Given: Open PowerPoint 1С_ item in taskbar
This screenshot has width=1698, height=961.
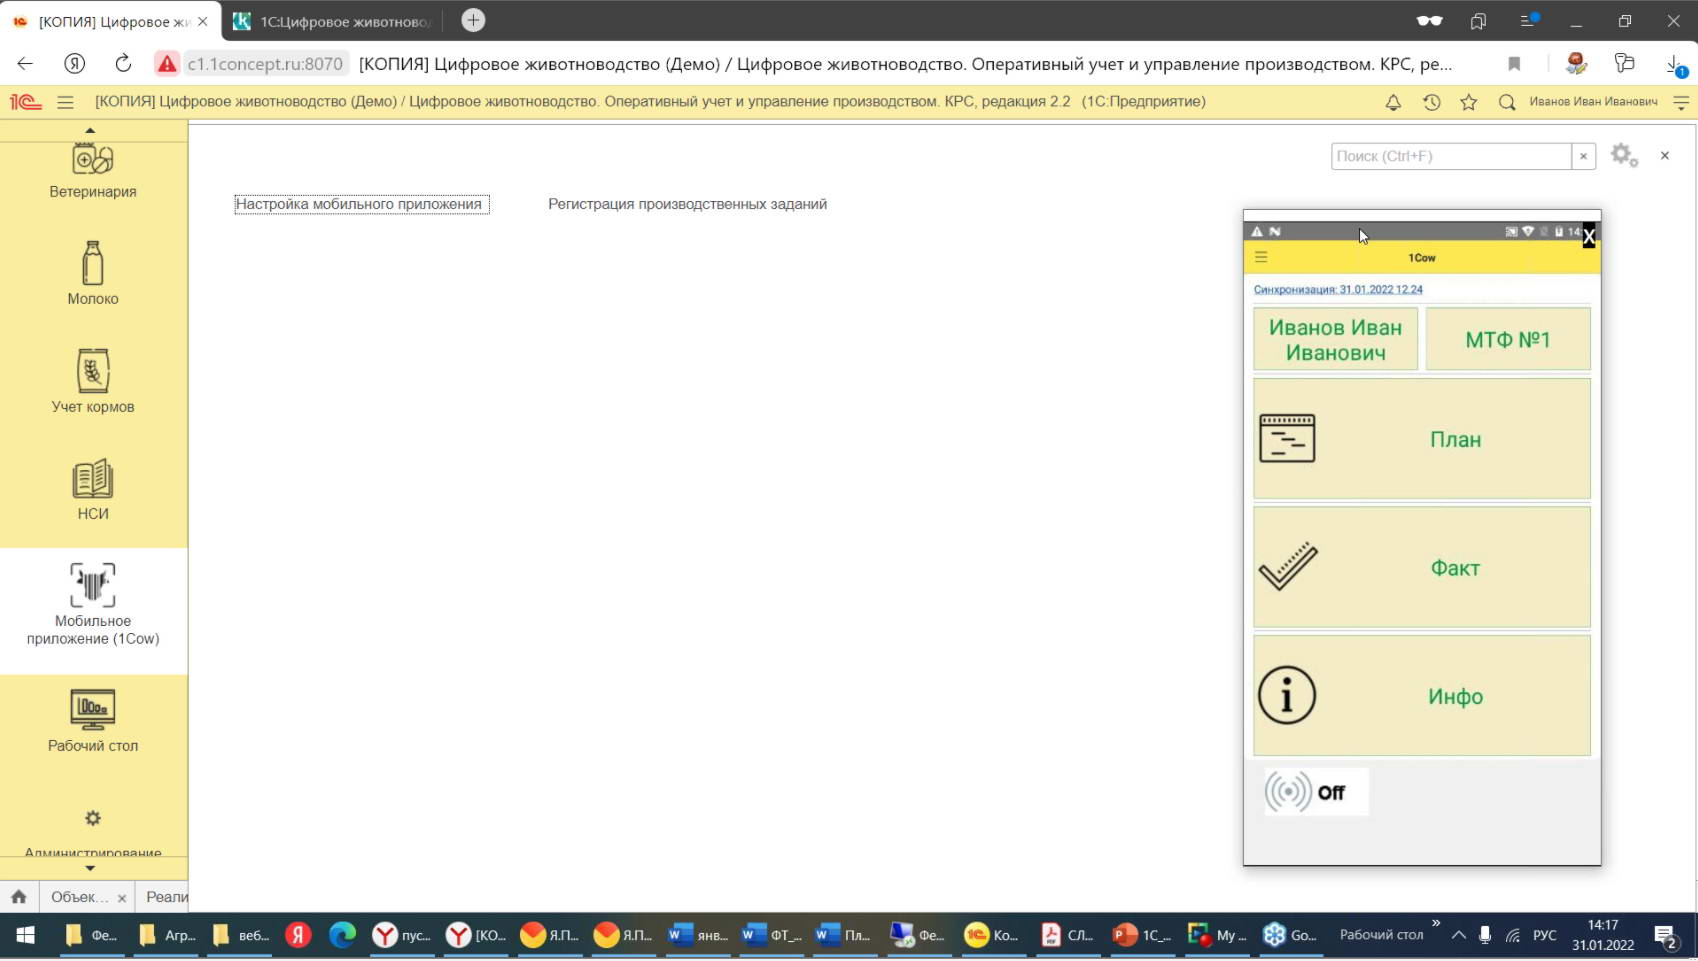Looking at the screenshot, I should coord(1142,935).
